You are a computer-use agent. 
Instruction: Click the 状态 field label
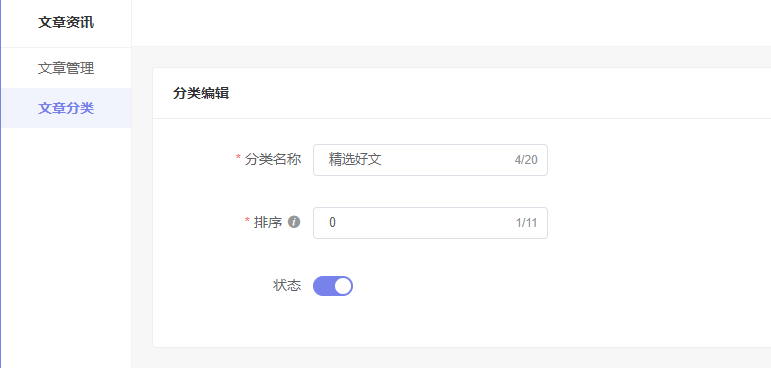click(287, 286)
